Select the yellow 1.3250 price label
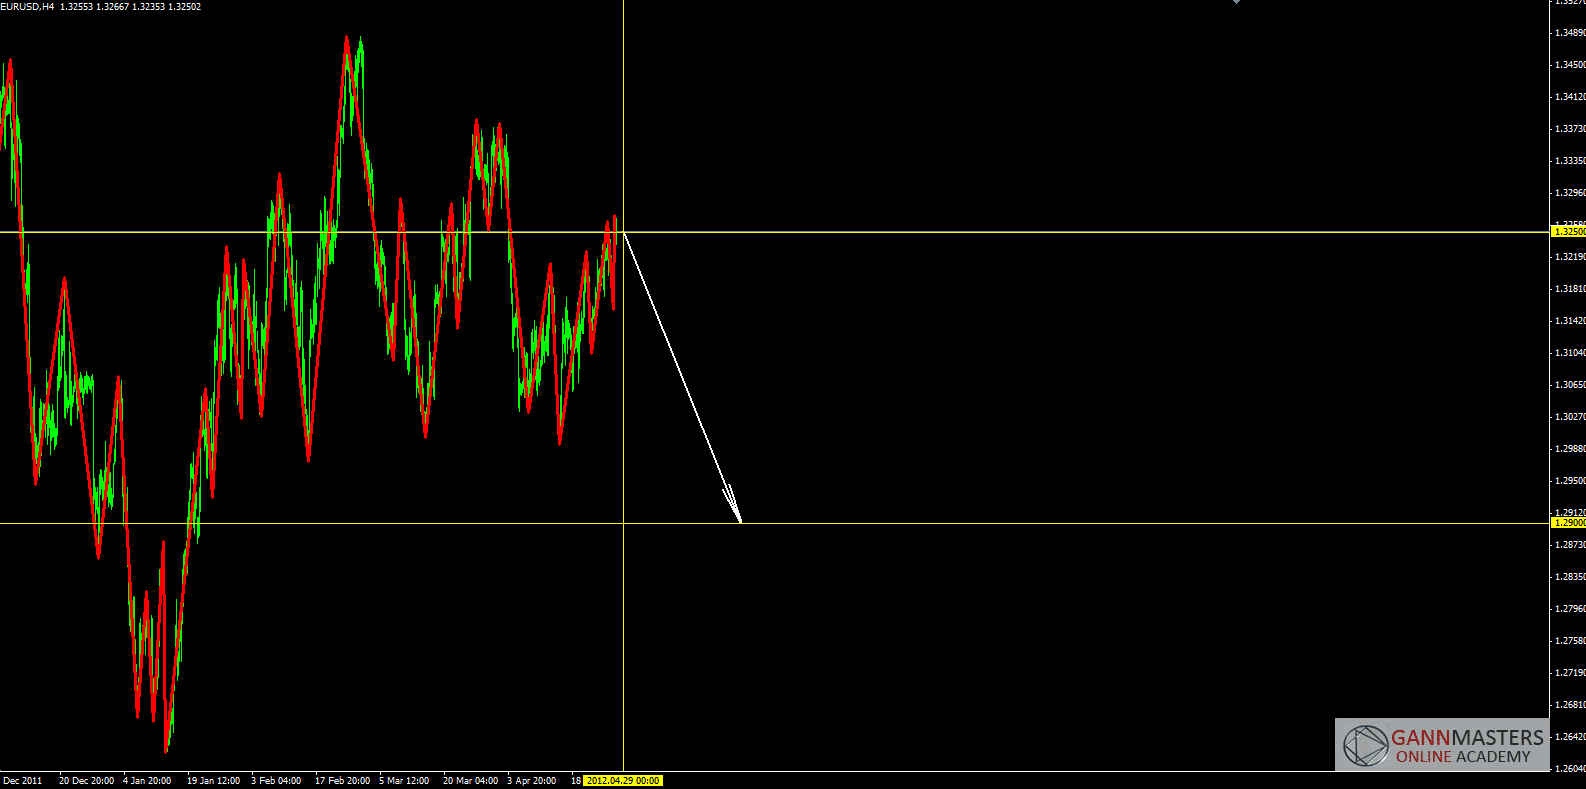The height and width of the screenshot is (789, 1586). pos(1568,232)
